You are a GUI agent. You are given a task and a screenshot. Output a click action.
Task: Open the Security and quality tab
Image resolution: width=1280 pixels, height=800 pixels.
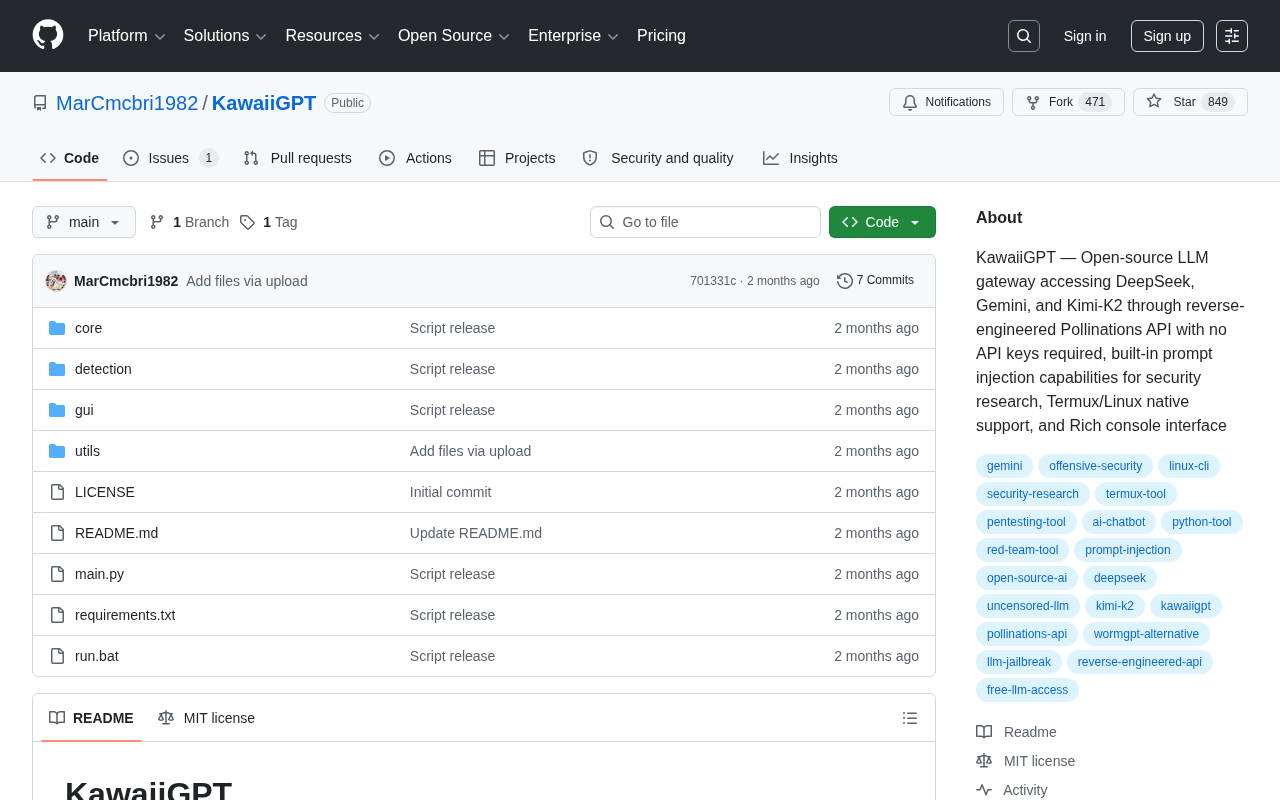[658, 158]
